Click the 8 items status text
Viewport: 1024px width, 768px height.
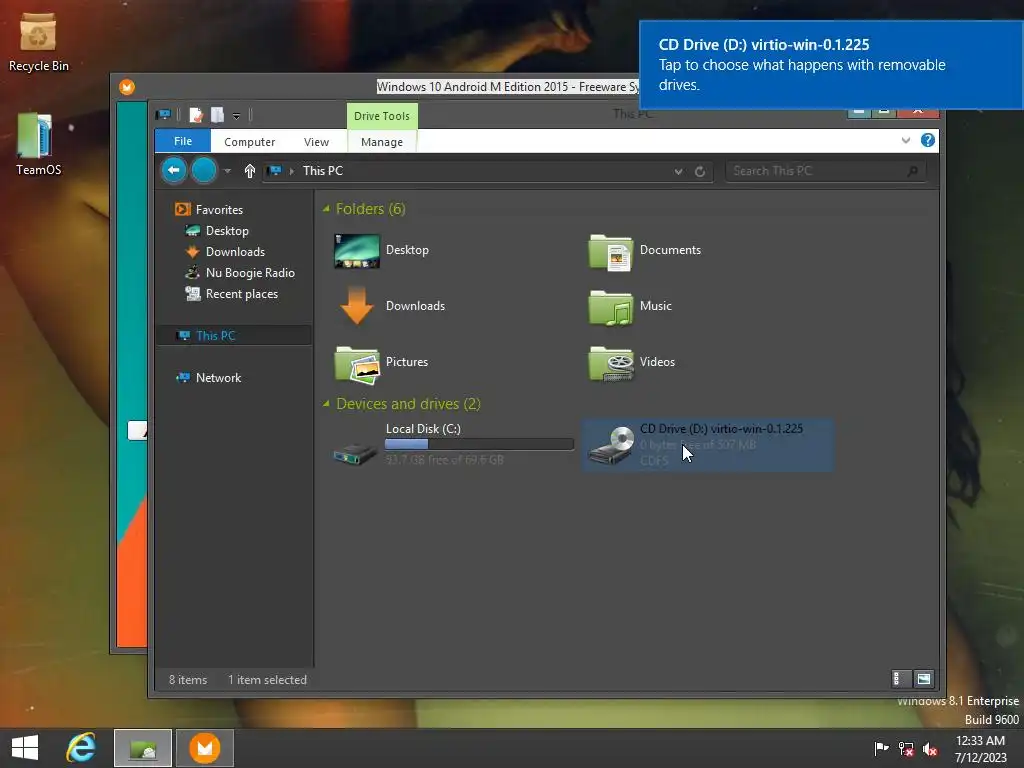click(188, 680)
